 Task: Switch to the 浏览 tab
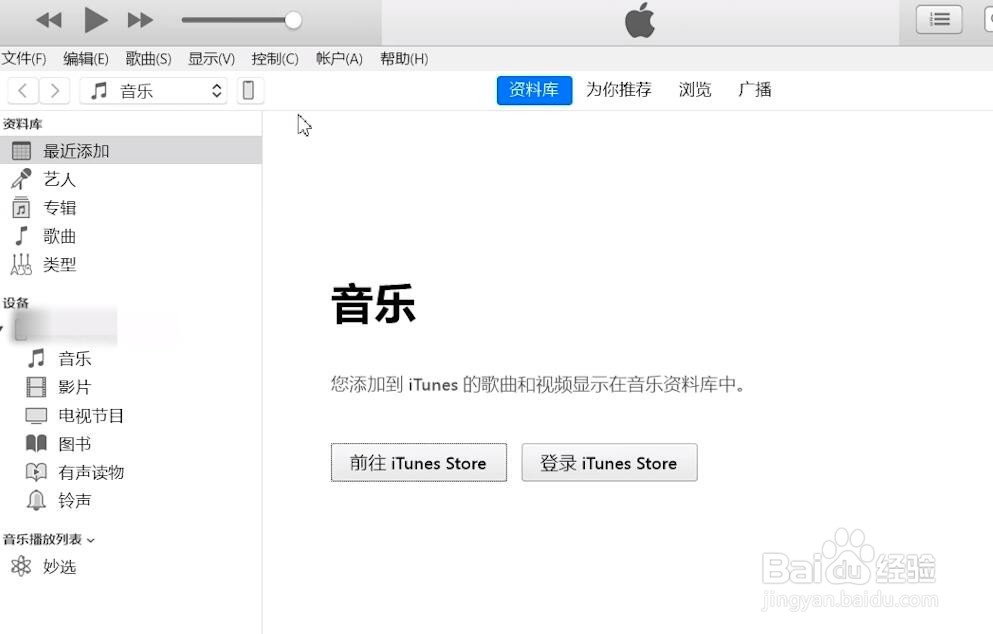(695, 90)
